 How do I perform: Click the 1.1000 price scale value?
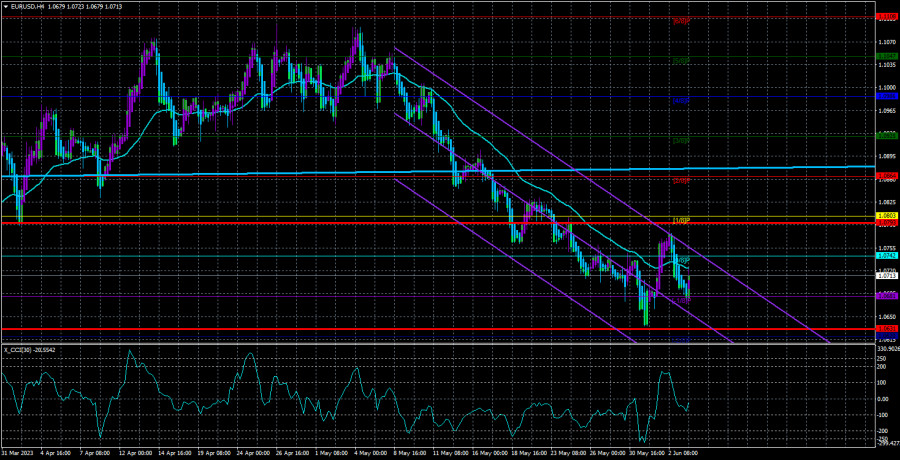[x=888, y=87]
